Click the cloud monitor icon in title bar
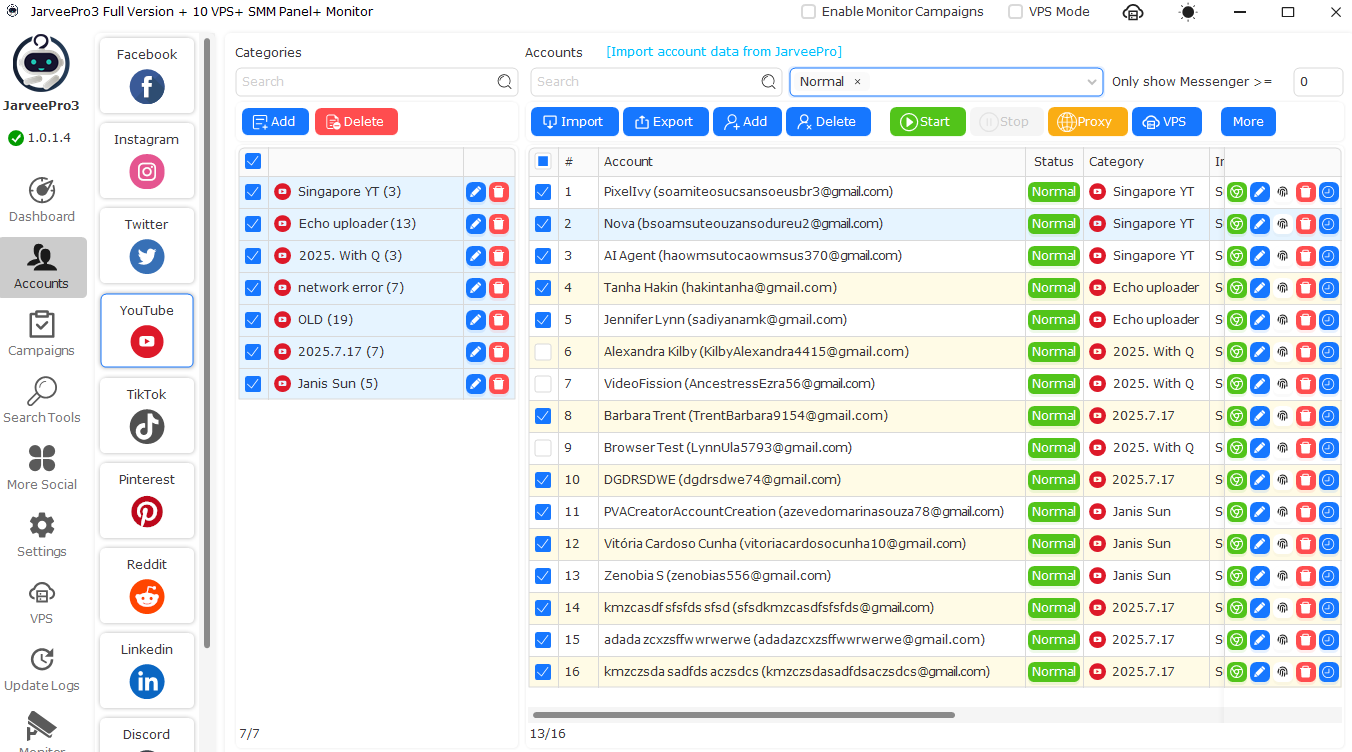The width and height of the screenshot is (1352, 752). [x=1133, y=12]
